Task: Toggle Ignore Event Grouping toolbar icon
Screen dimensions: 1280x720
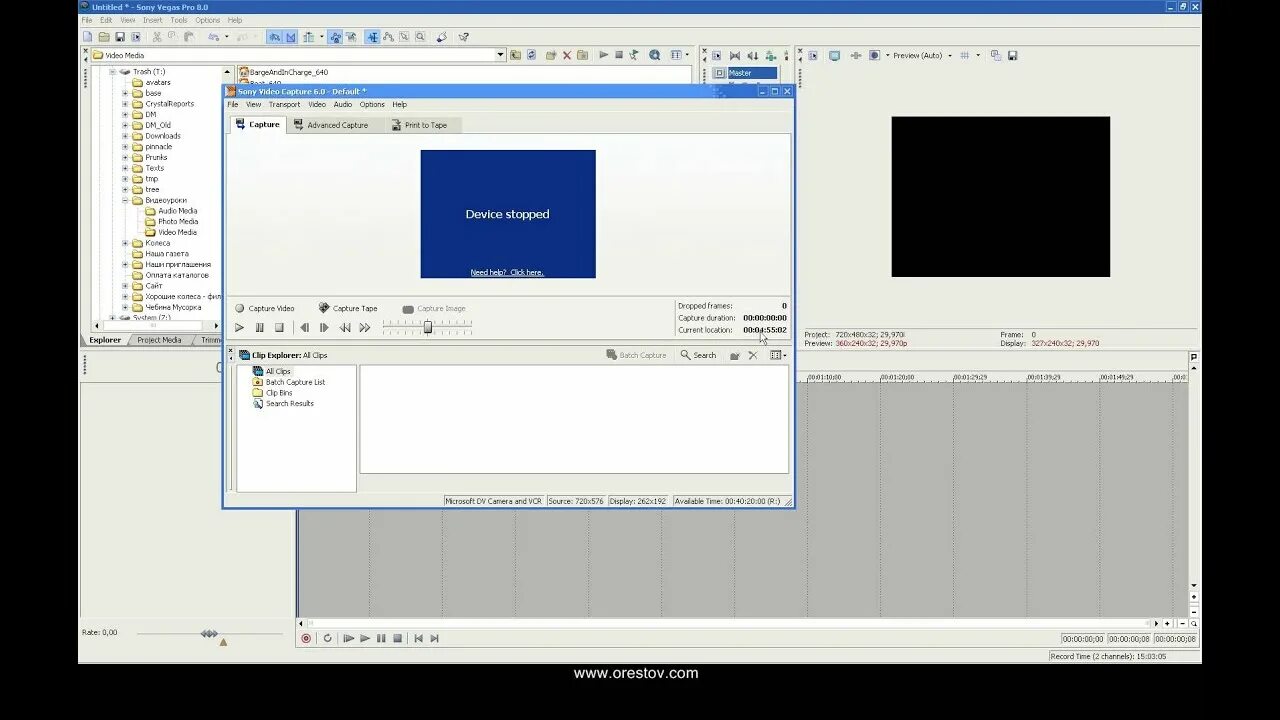Action: coord(351,37)
